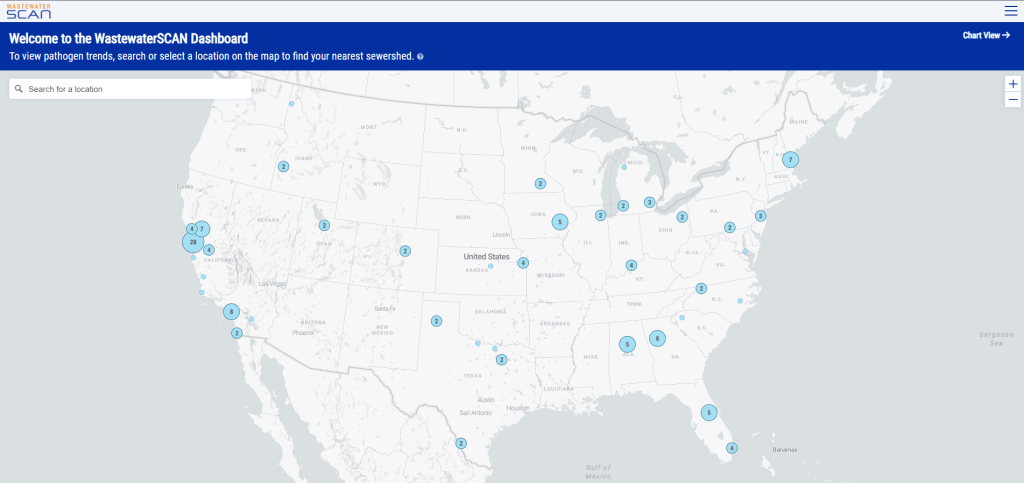Click the help question mark icon beside the instructions

click(420, 57)
